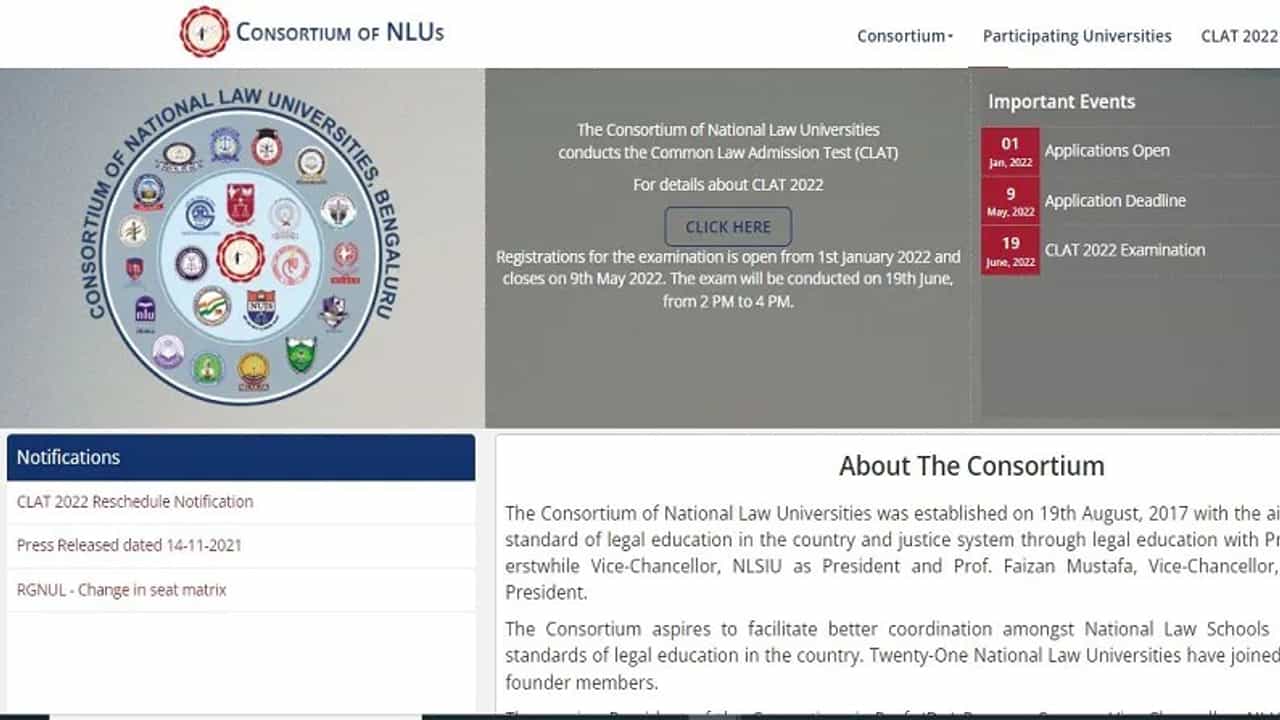Viewport: 1280px width, 720px height.
Task: Open Press Released dated 14-11-2021 link
Action: 129,545
